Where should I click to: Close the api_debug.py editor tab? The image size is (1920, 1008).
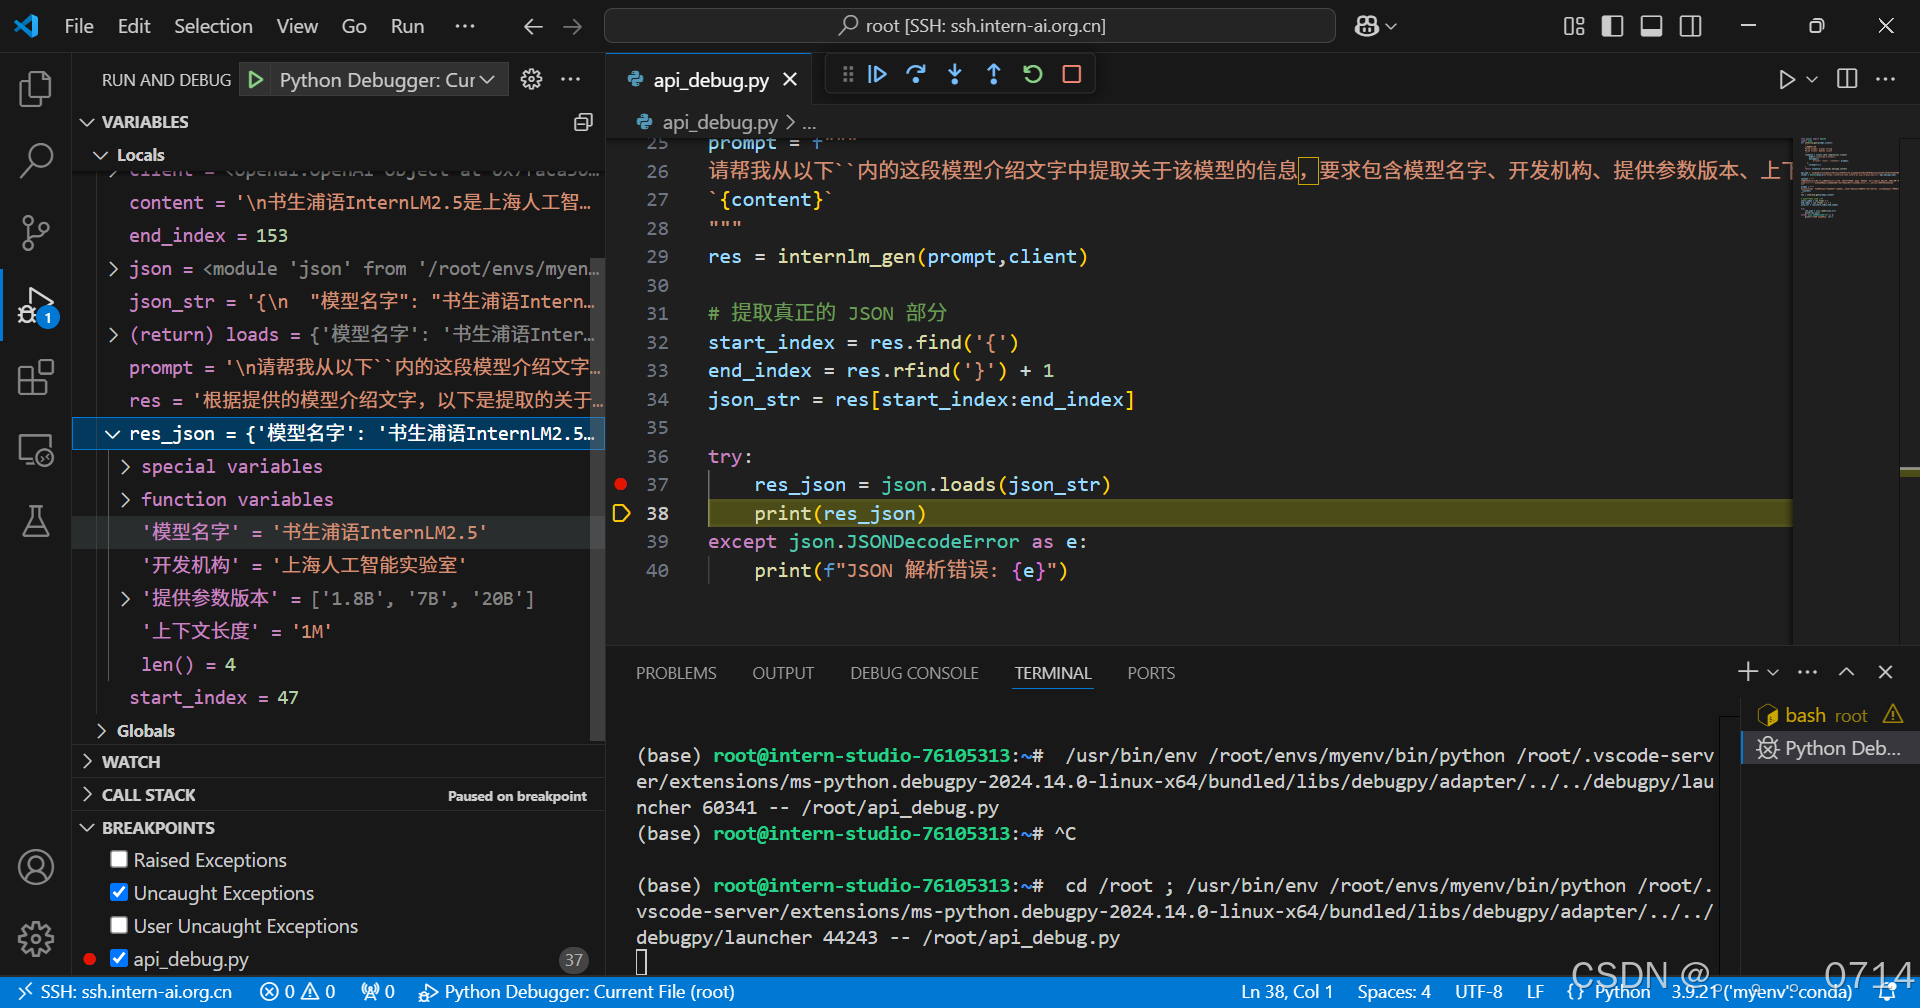[790, 79]
